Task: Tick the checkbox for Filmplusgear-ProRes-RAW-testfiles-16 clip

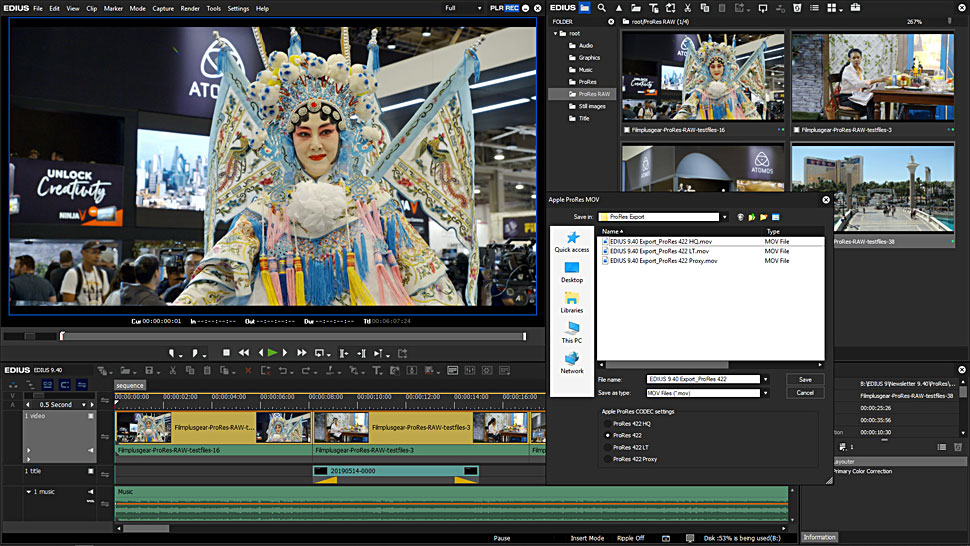Action: 627,130
